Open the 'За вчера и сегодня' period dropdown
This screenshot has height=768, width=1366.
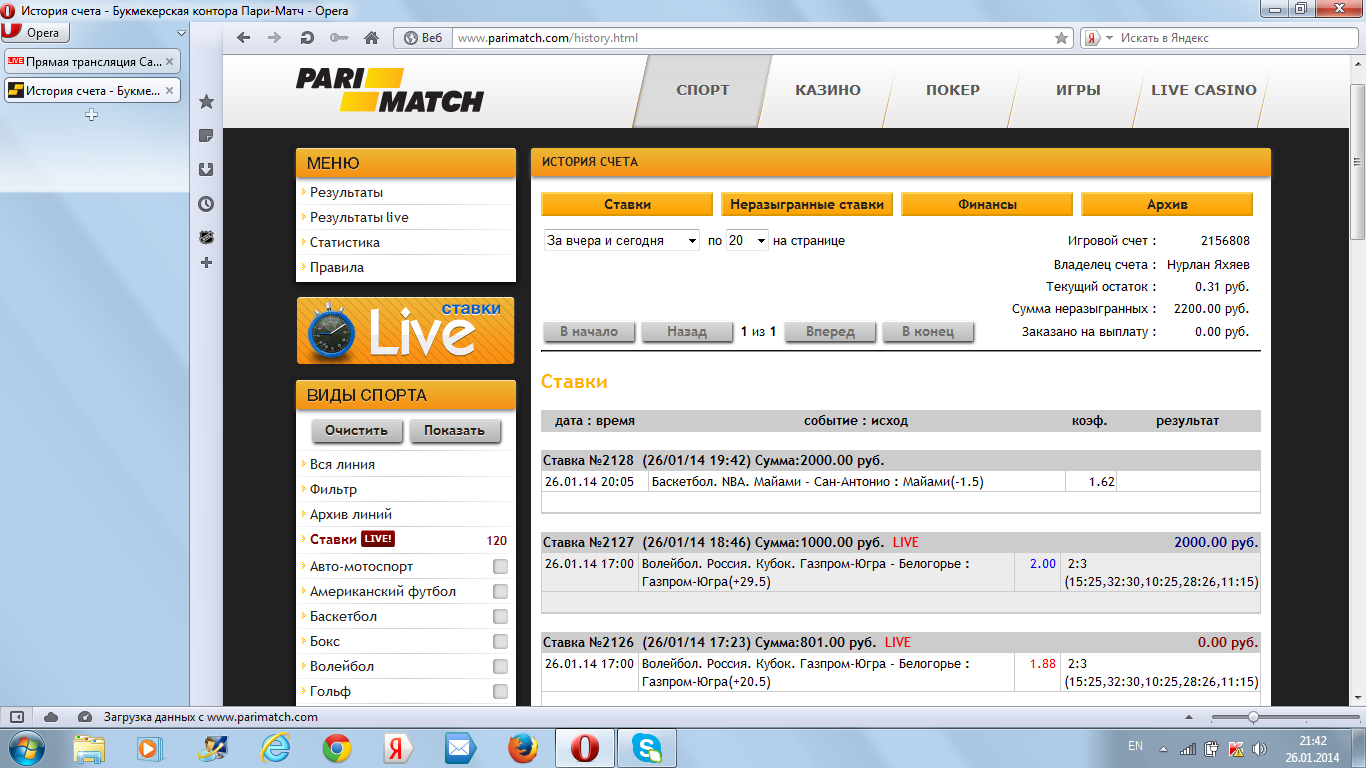point(621,241)
